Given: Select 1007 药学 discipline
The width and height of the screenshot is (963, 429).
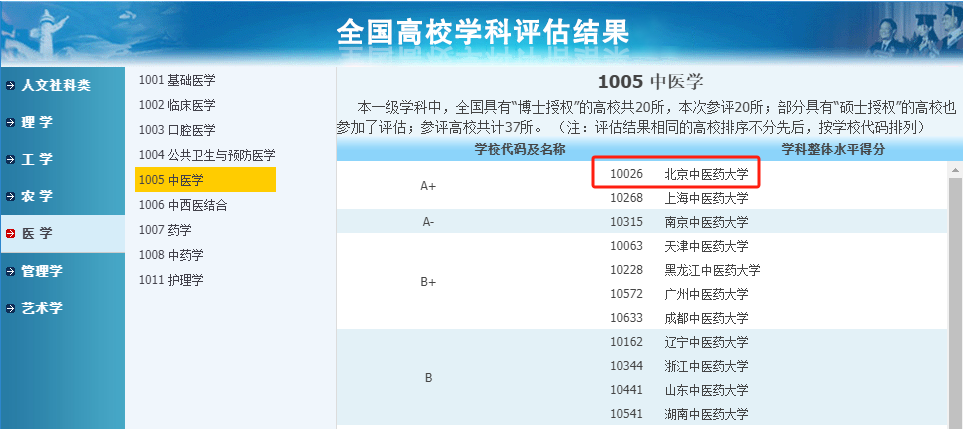Looking at the screenshot, I should pos(165,230).
